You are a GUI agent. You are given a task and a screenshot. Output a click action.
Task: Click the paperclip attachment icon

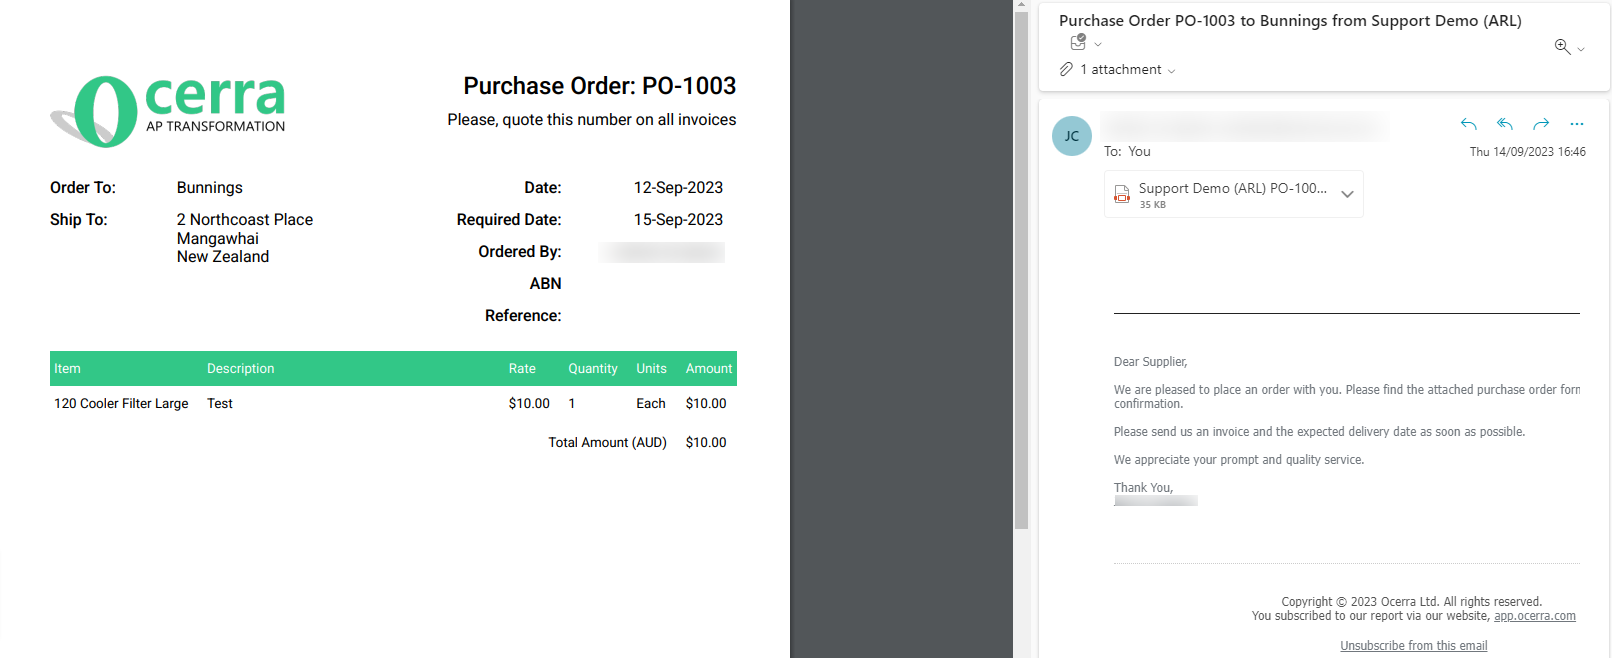pos(1066,69)
